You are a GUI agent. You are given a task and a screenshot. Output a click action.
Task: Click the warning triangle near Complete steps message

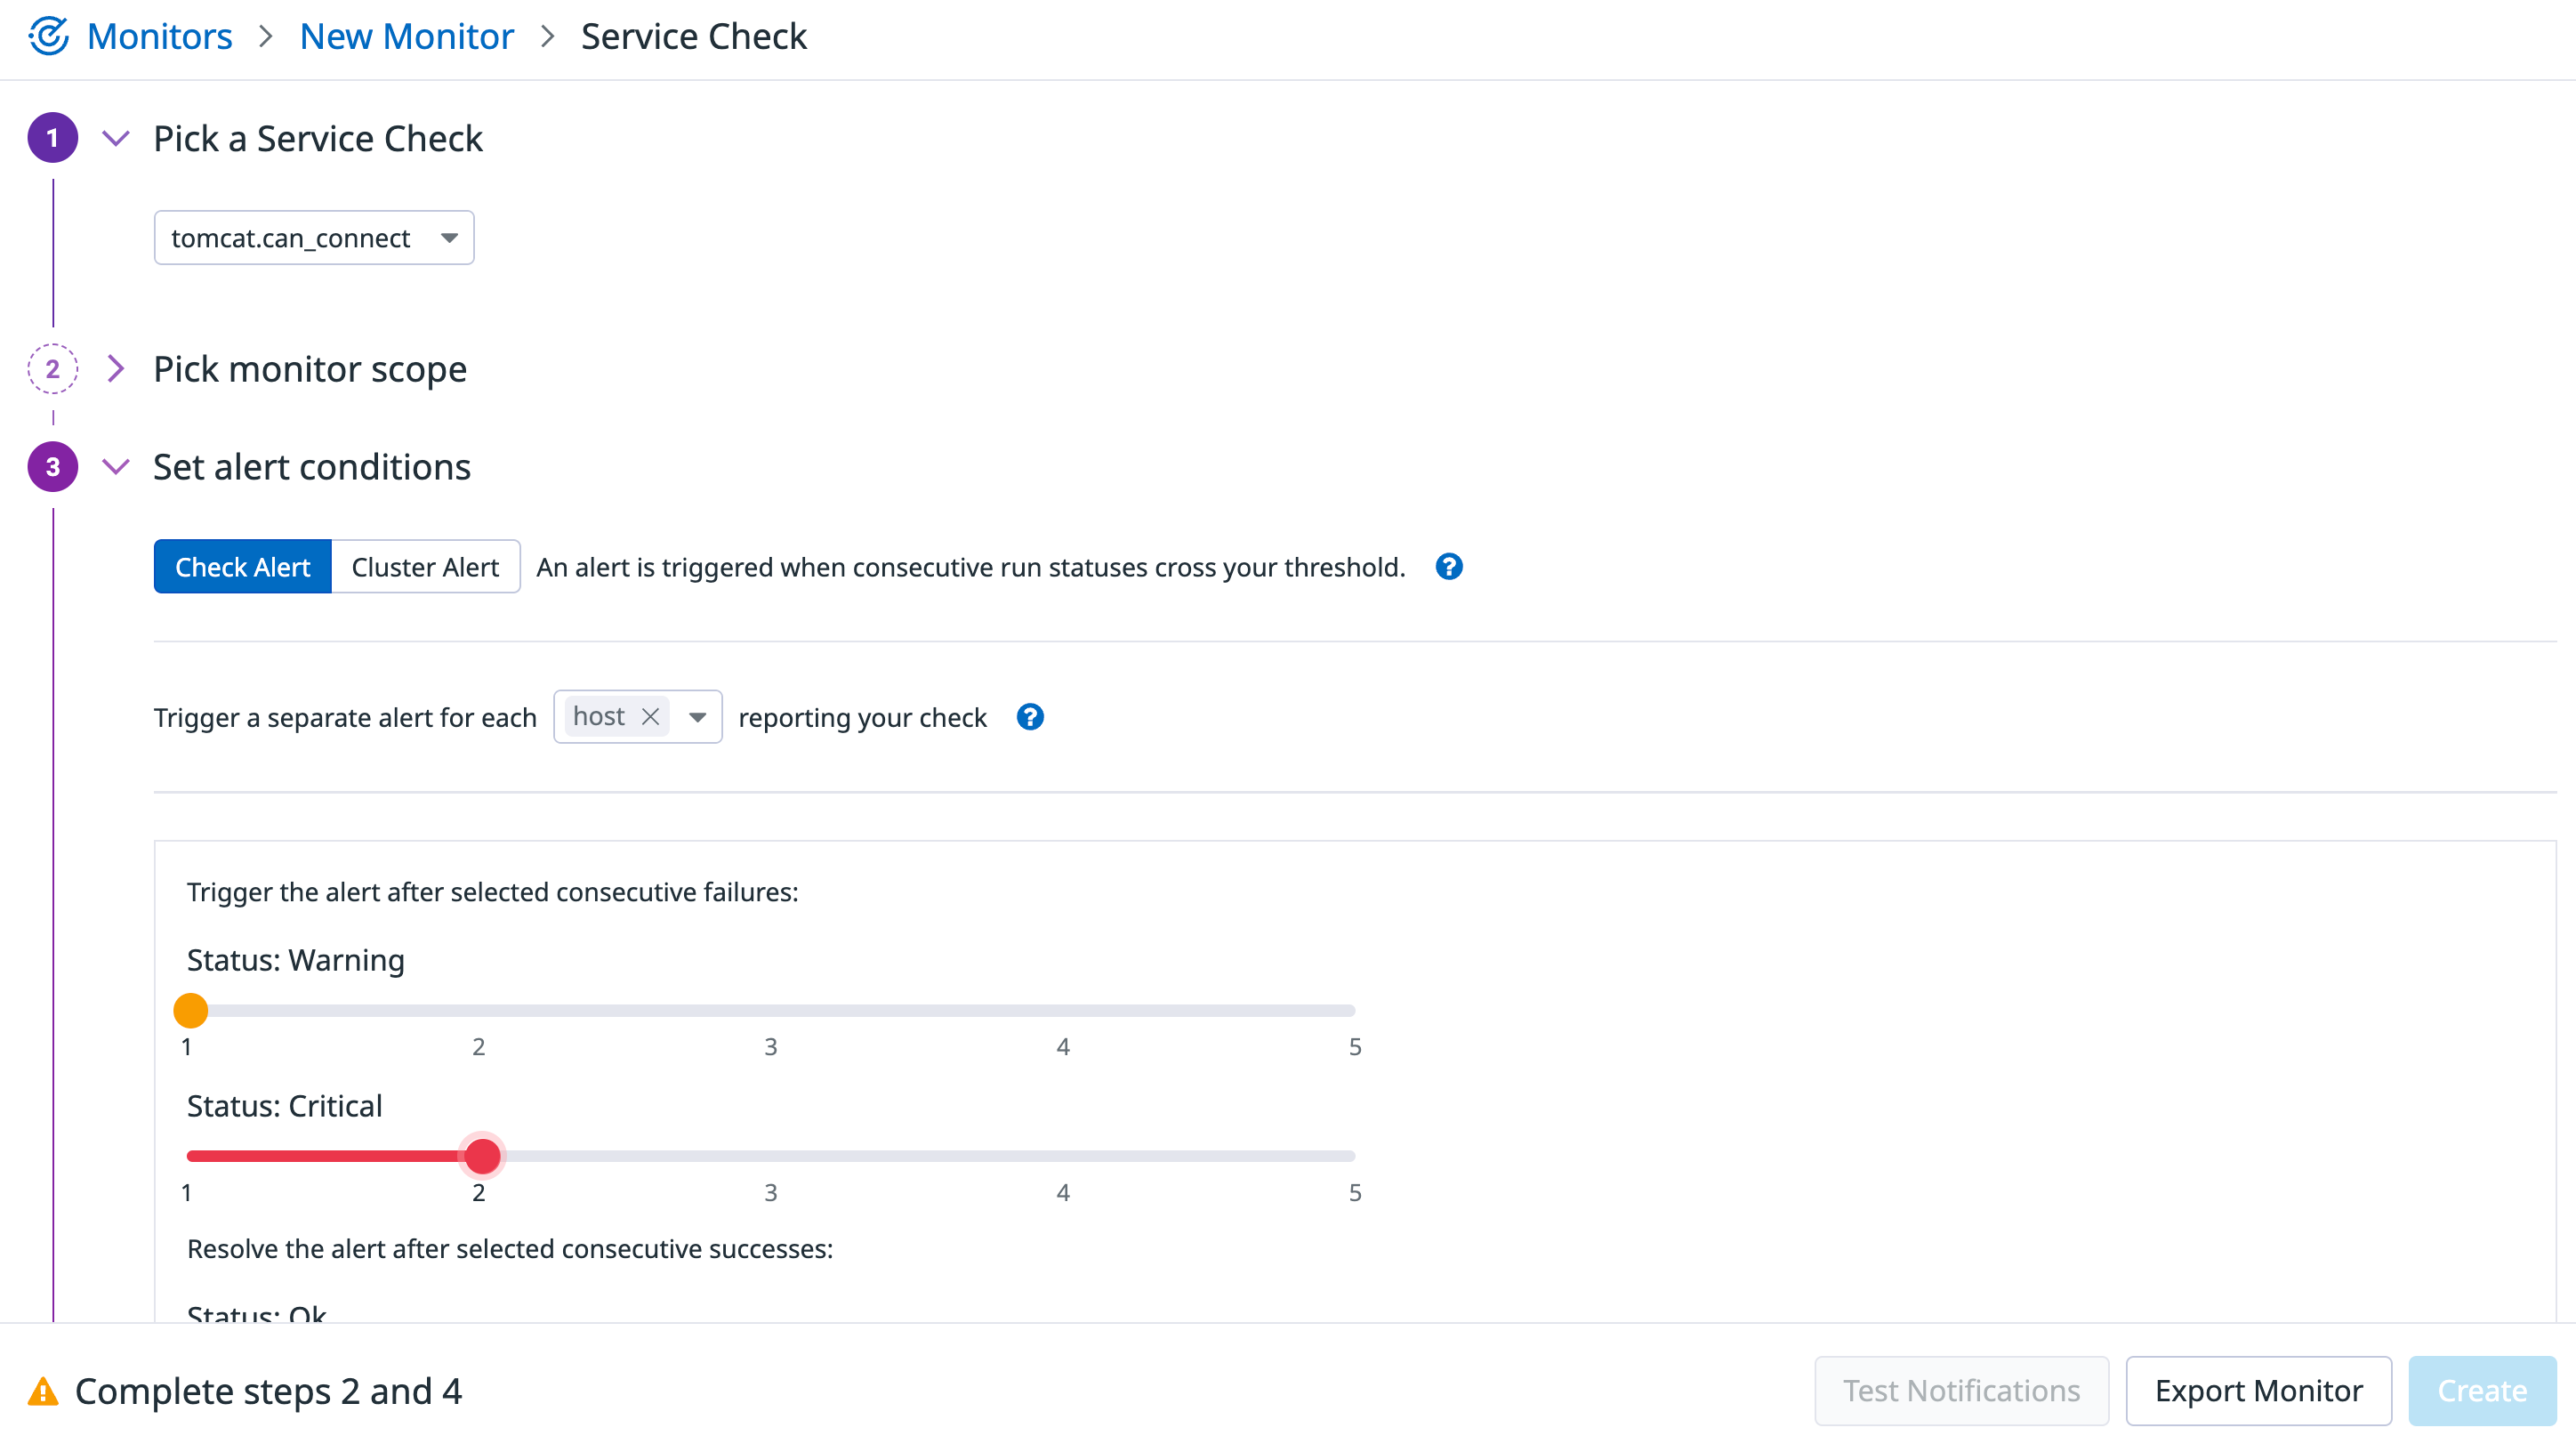[42, 1390]
